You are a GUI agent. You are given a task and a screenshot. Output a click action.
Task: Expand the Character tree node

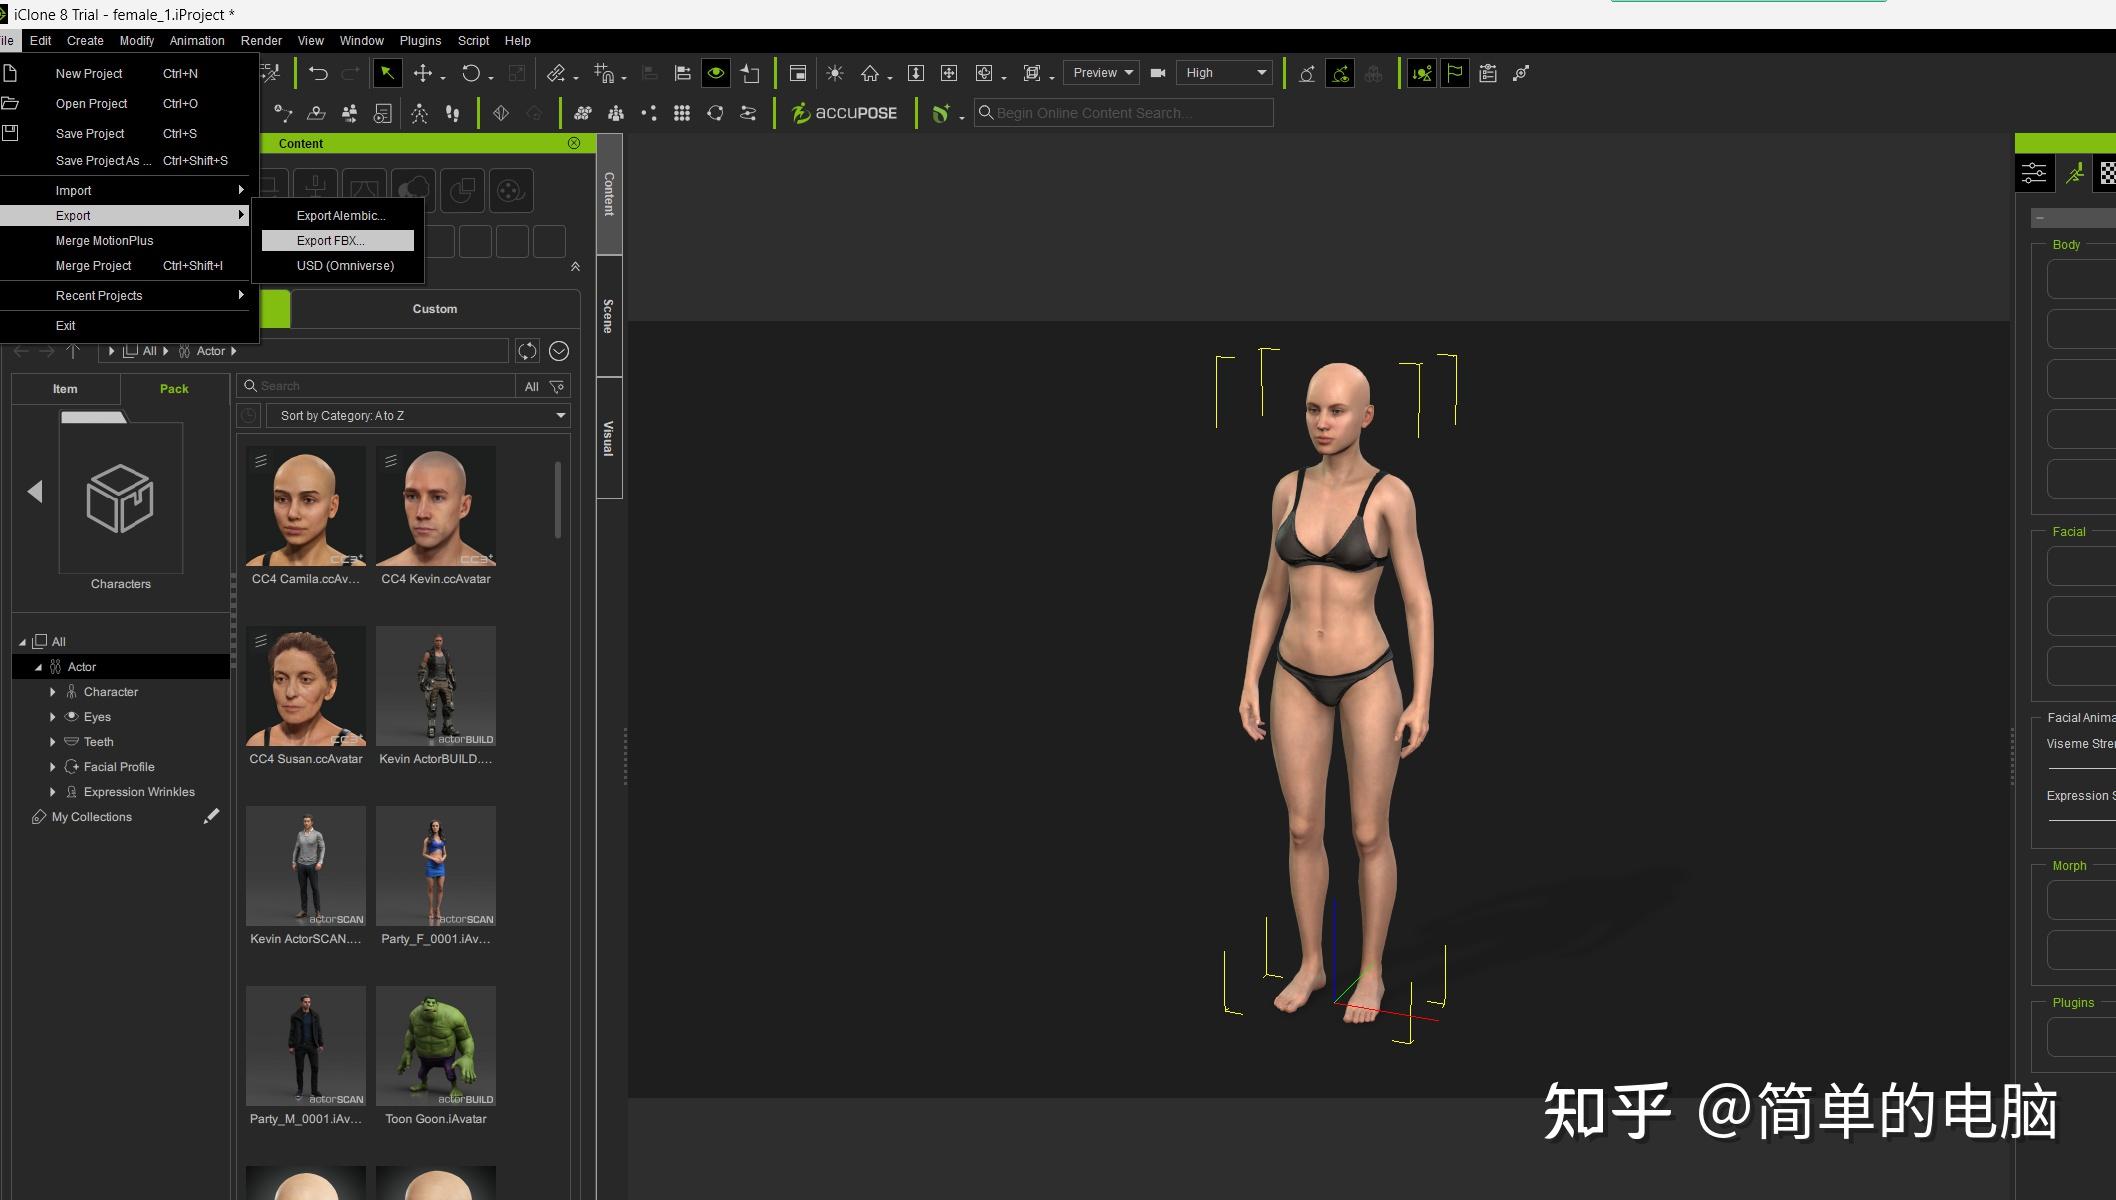coord(53,692)
